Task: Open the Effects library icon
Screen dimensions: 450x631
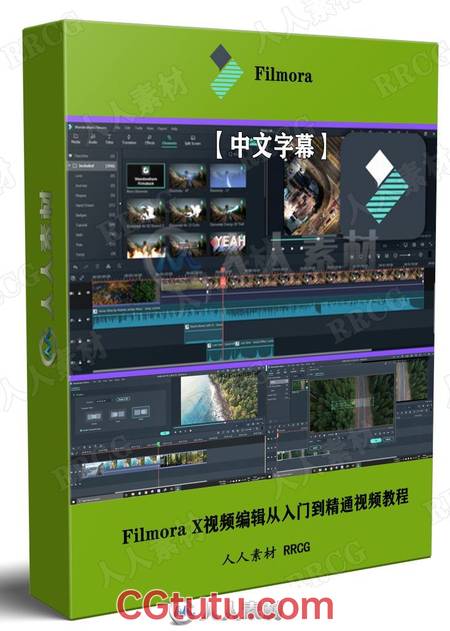Action: [x=149, y=140]
